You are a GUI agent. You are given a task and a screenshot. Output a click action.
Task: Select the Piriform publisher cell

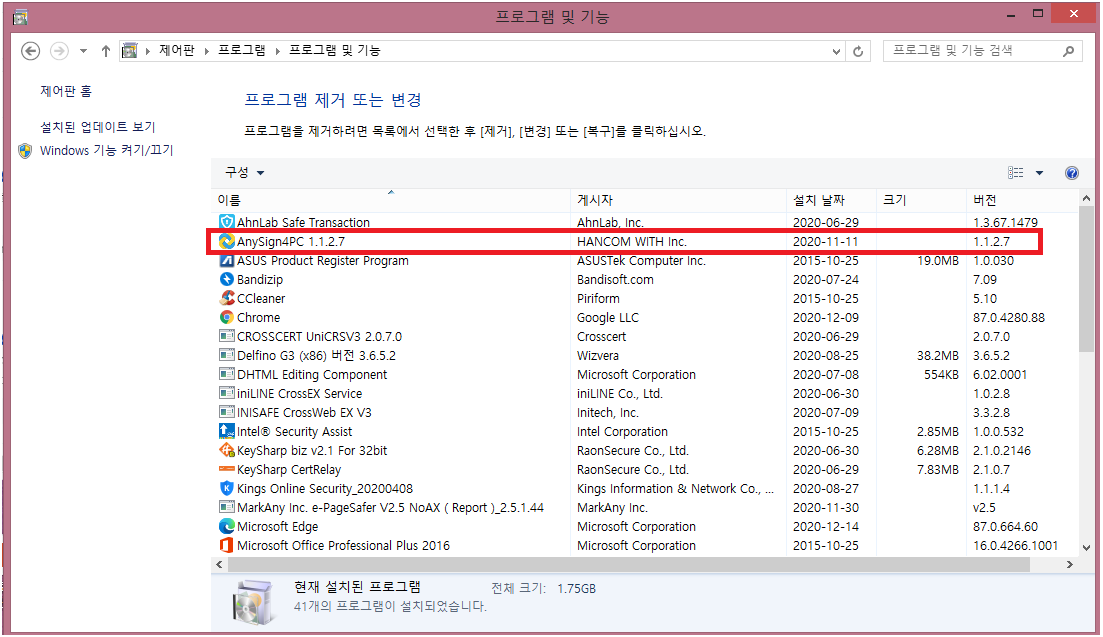[598, 298]
